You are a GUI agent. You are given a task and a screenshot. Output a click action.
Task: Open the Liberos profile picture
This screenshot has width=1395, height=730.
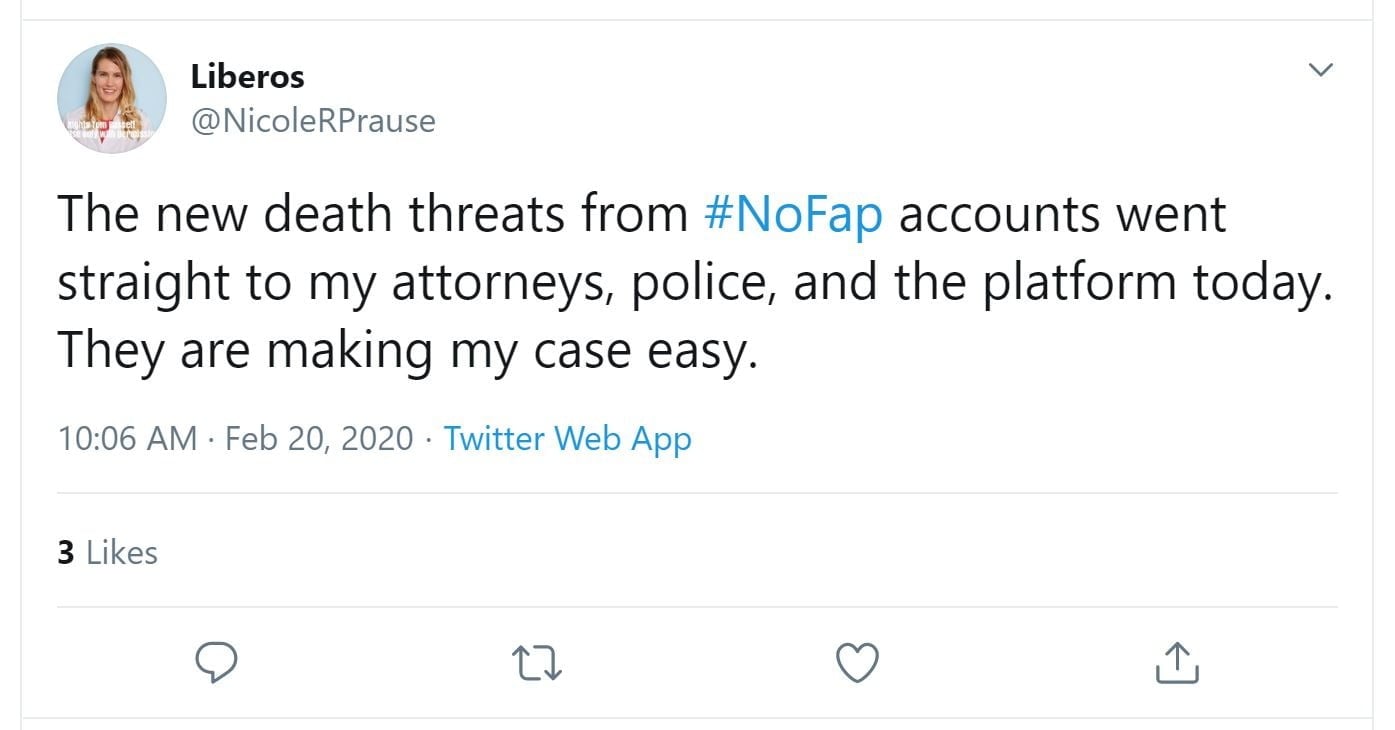point(111,98)
